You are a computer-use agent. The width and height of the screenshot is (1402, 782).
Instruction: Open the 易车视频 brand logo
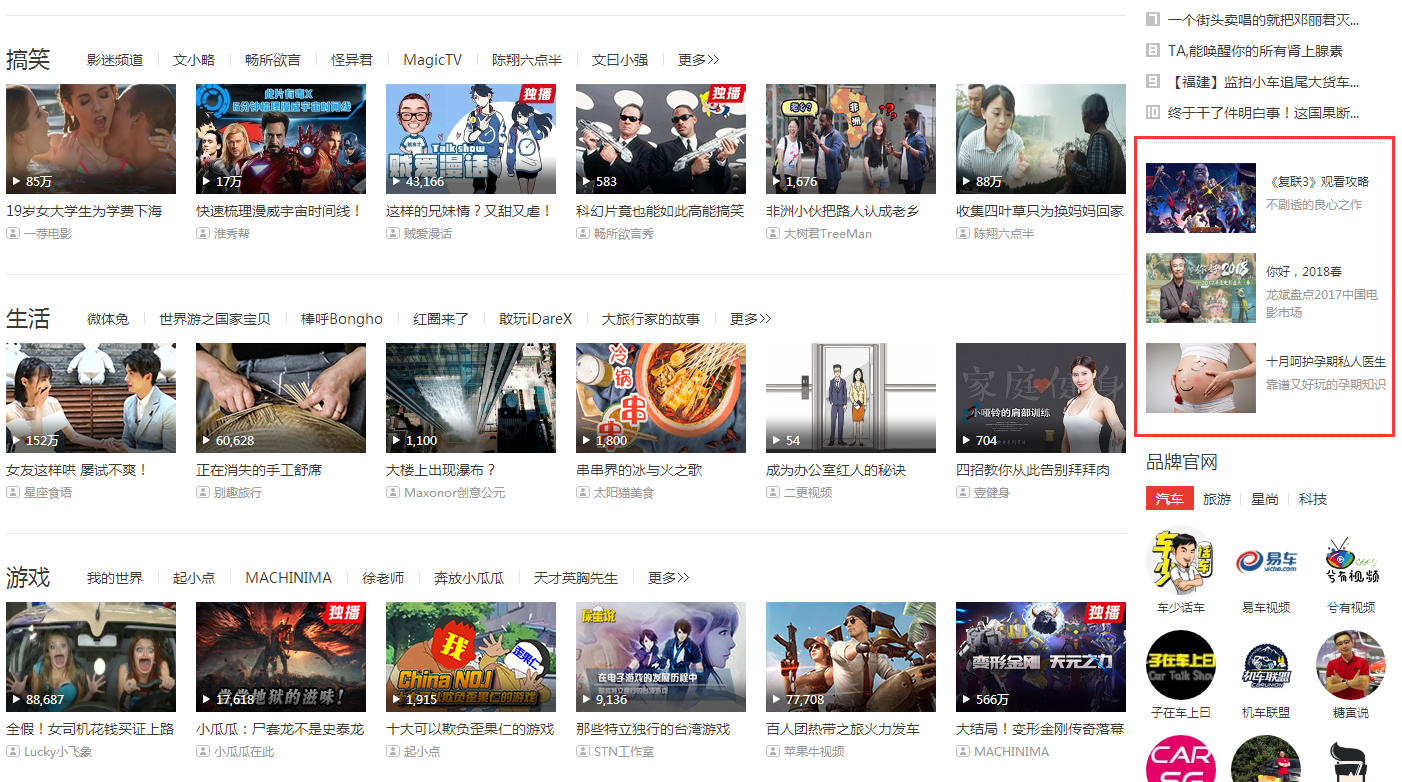coord(1265,561)
